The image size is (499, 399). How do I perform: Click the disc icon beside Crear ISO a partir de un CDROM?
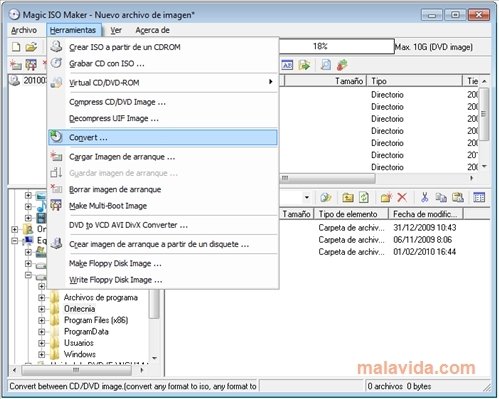[56, 46]
